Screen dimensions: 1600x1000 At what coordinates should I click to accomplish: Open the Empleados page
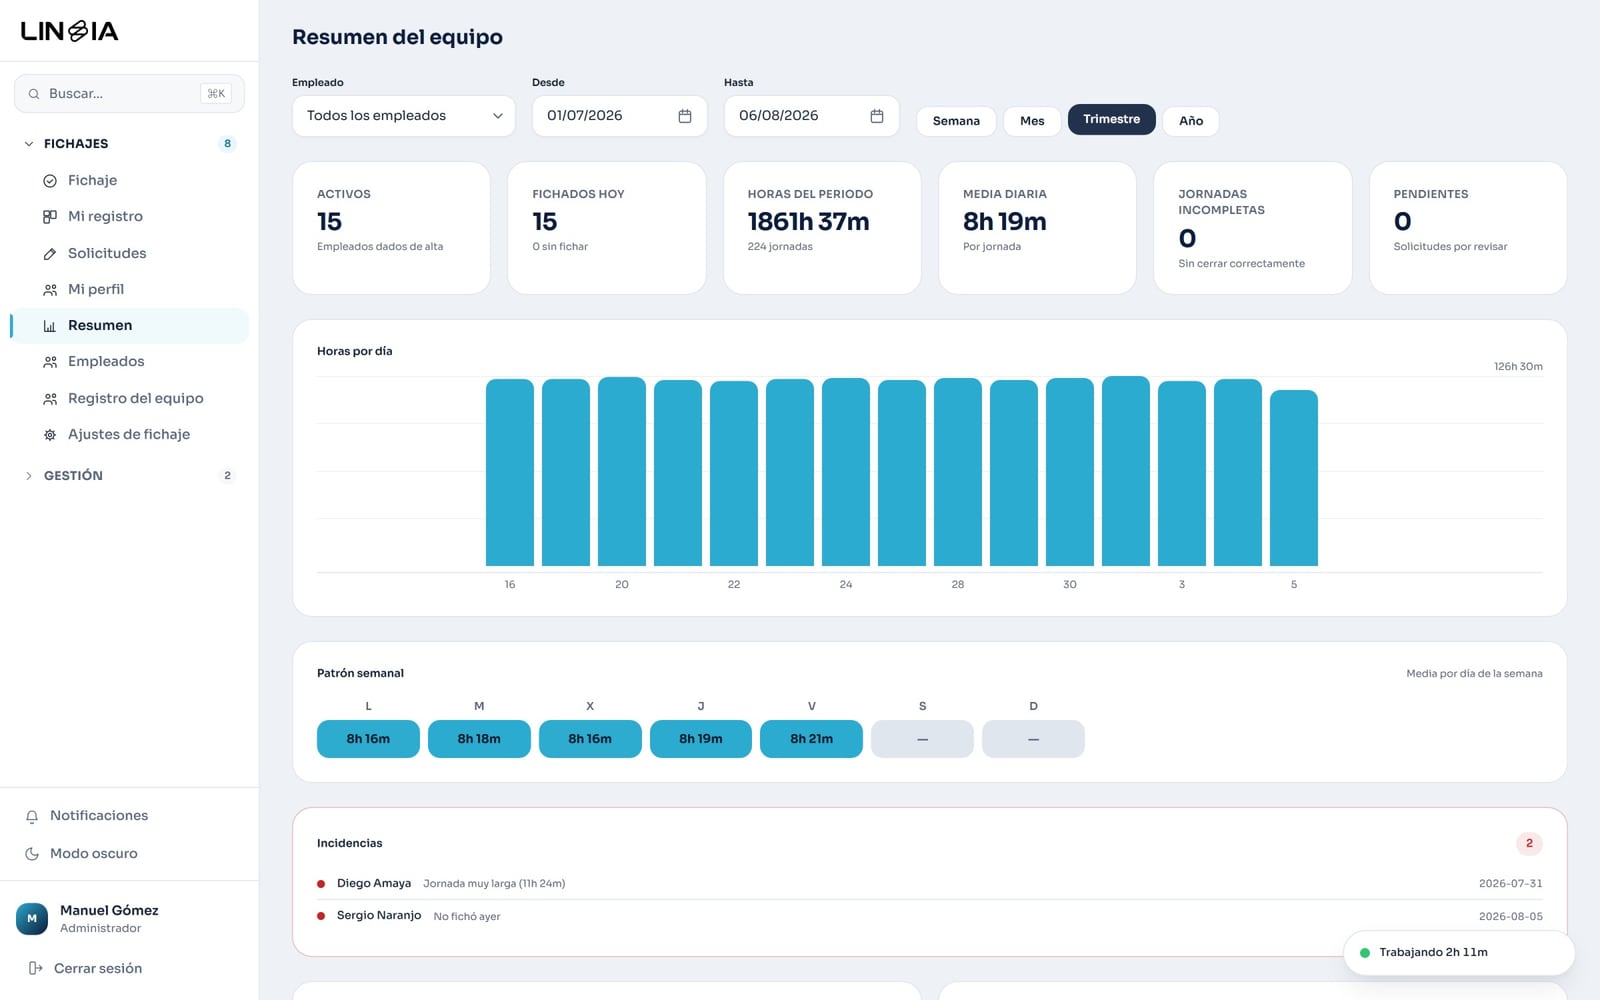[130, 362]
